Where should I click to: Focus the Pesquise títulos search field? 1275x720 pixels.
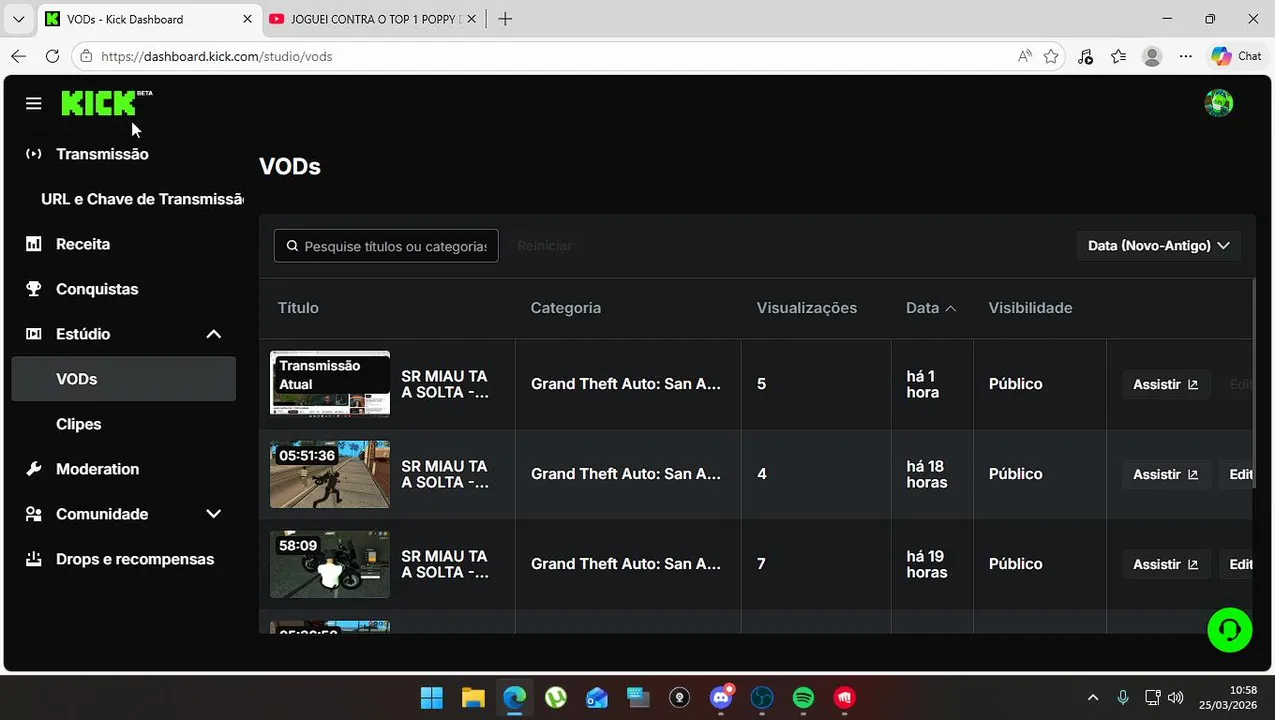tap(386, 246)
